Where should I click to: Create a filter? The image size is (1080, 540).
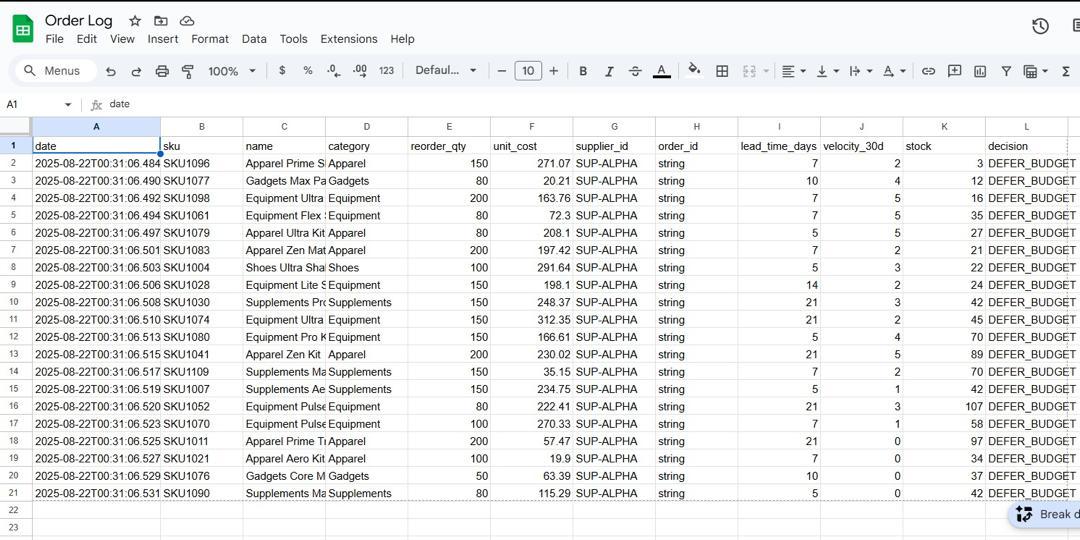1006,71
